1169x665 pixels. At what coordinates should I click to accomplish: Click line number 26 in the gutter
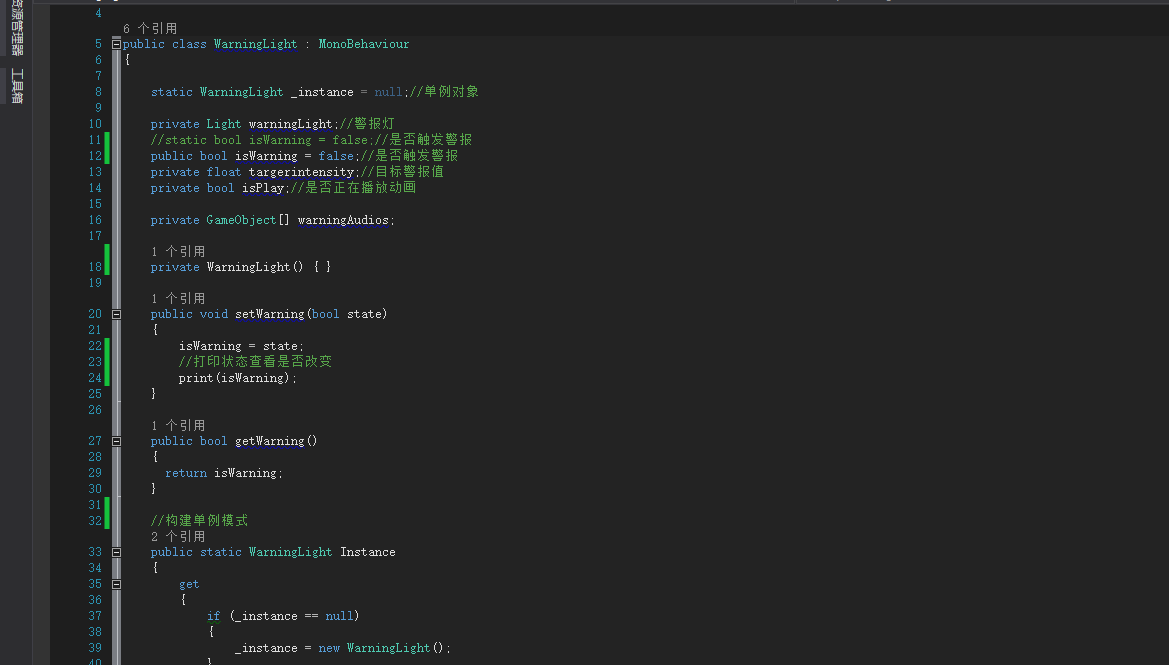95,410
